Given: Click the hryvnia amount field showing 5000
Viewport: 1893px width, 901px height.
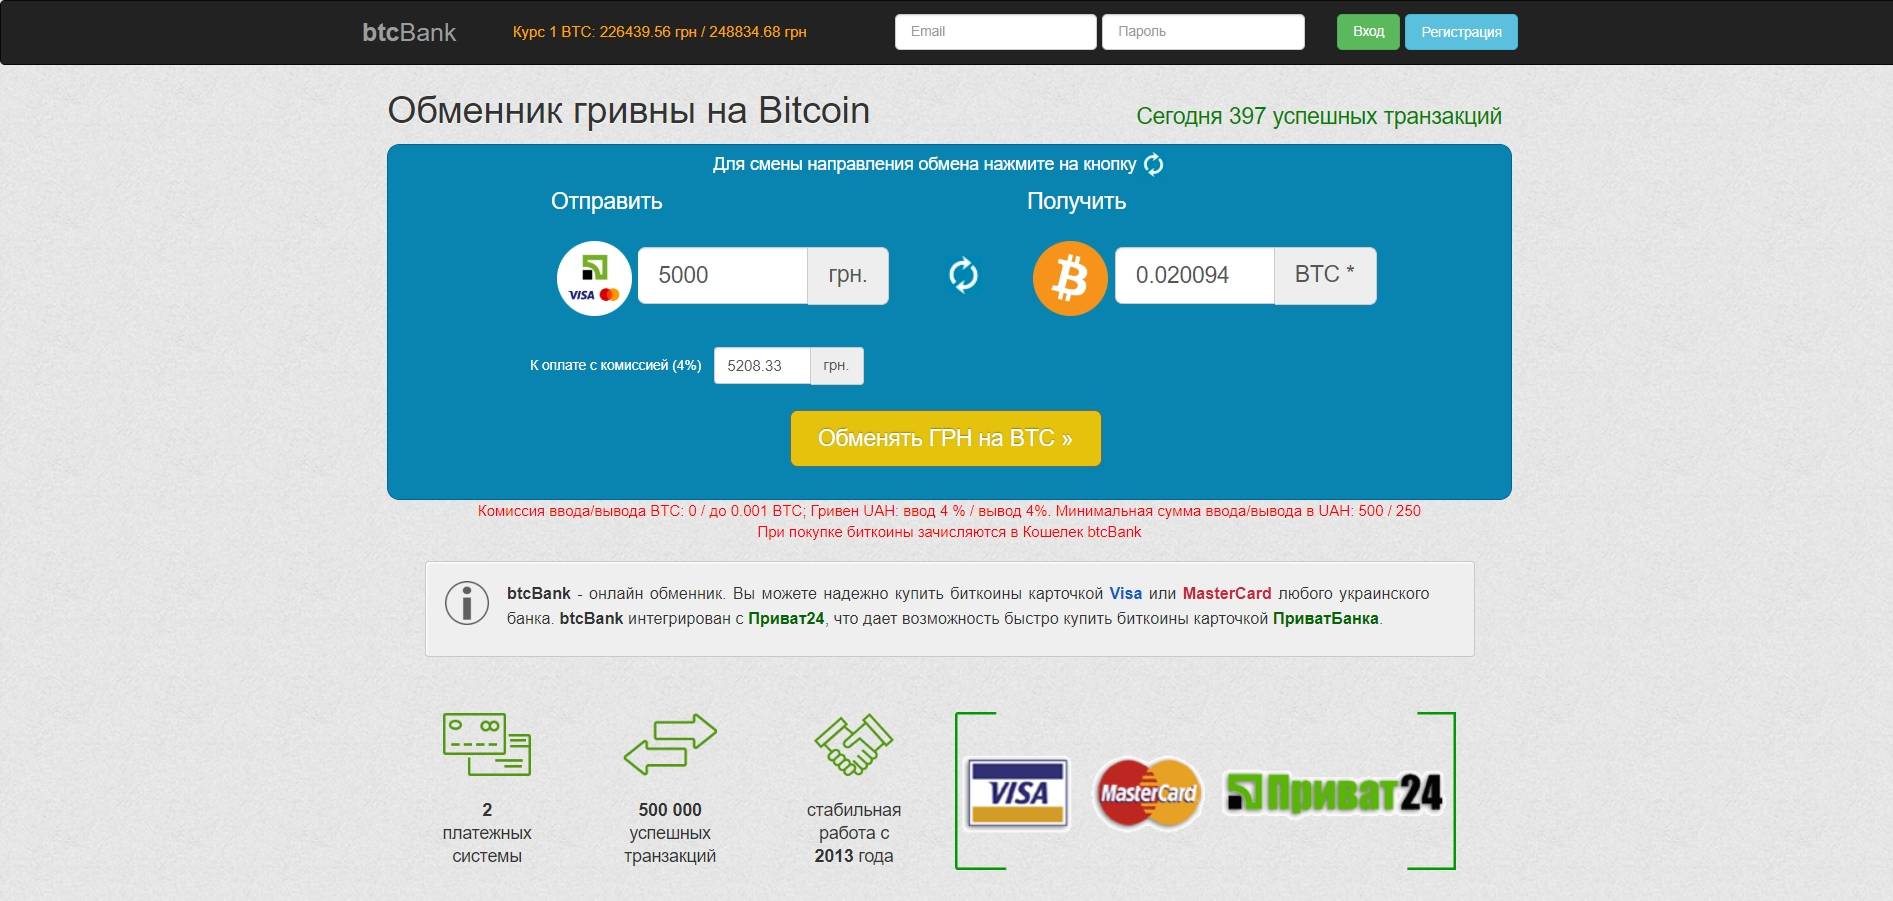Looking at the screenshot, I should [x=722, y=276].
